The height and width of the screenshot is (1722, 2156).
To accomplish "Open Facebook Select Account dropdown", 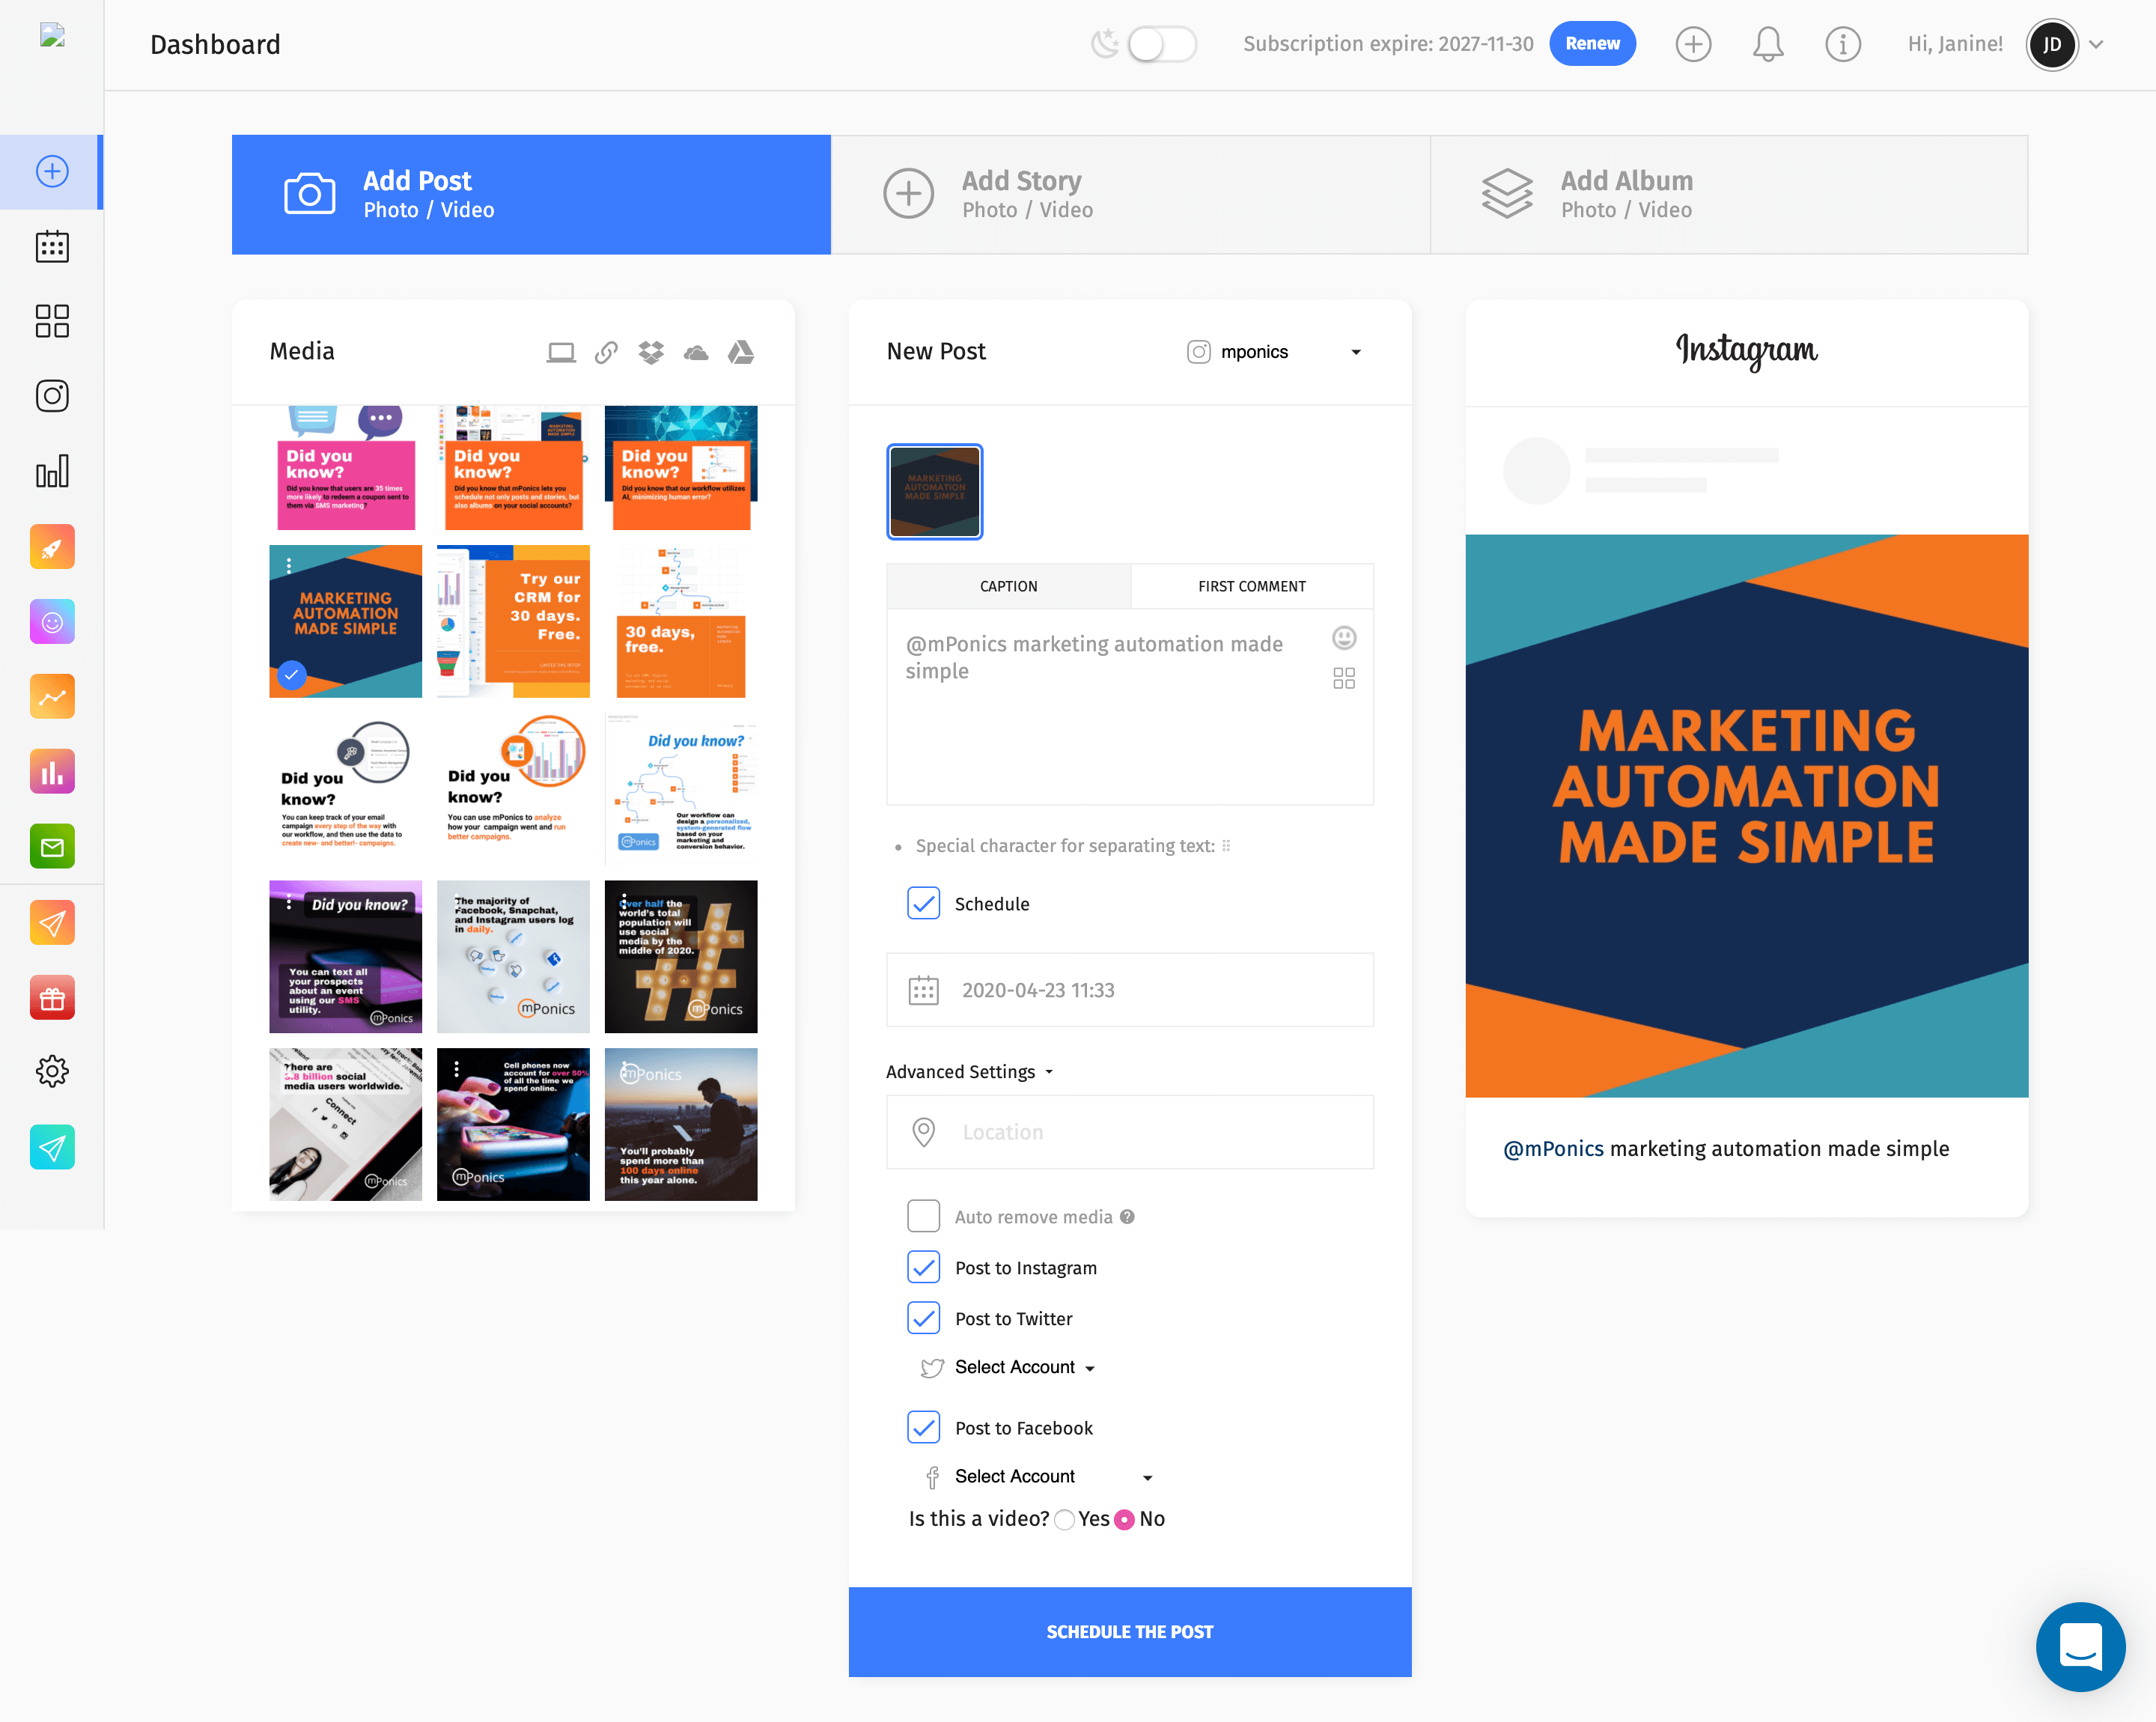I will click(x=1053, y=1477).
